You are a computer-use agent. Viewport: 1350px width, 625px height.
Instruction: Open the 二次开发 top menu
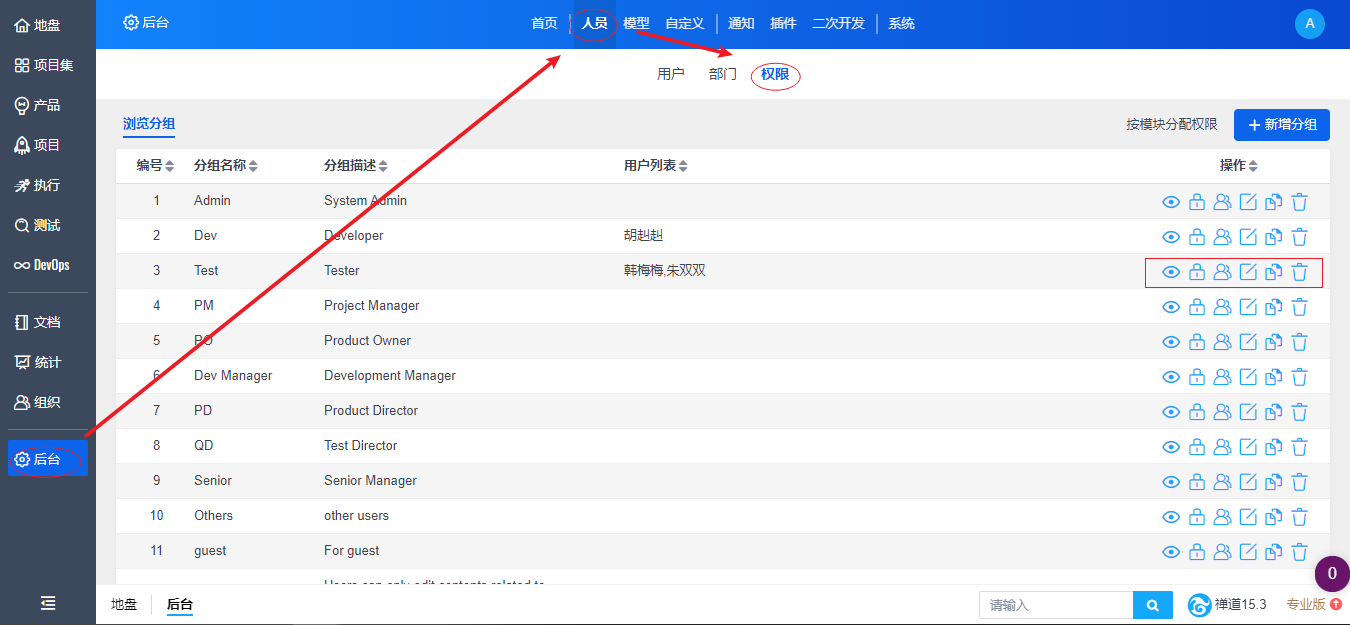point(838,23)
